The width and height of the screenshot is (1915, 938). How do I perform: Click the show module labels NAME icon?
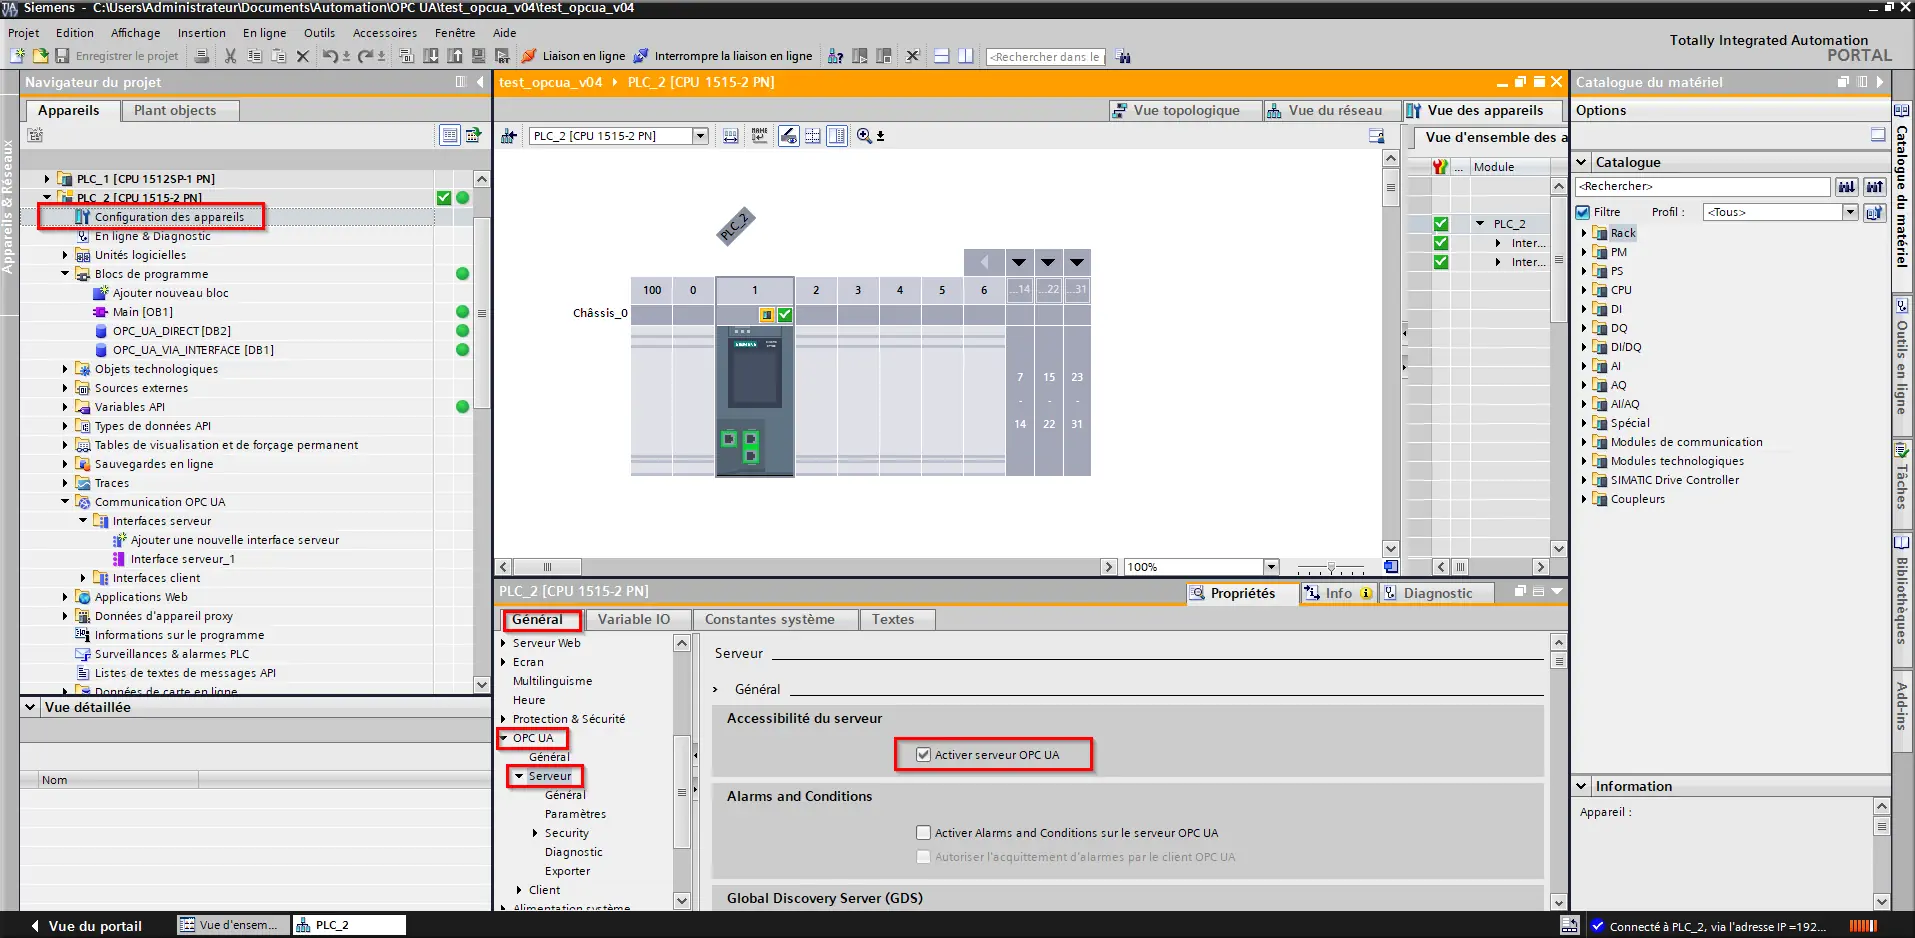click(760, 136)
